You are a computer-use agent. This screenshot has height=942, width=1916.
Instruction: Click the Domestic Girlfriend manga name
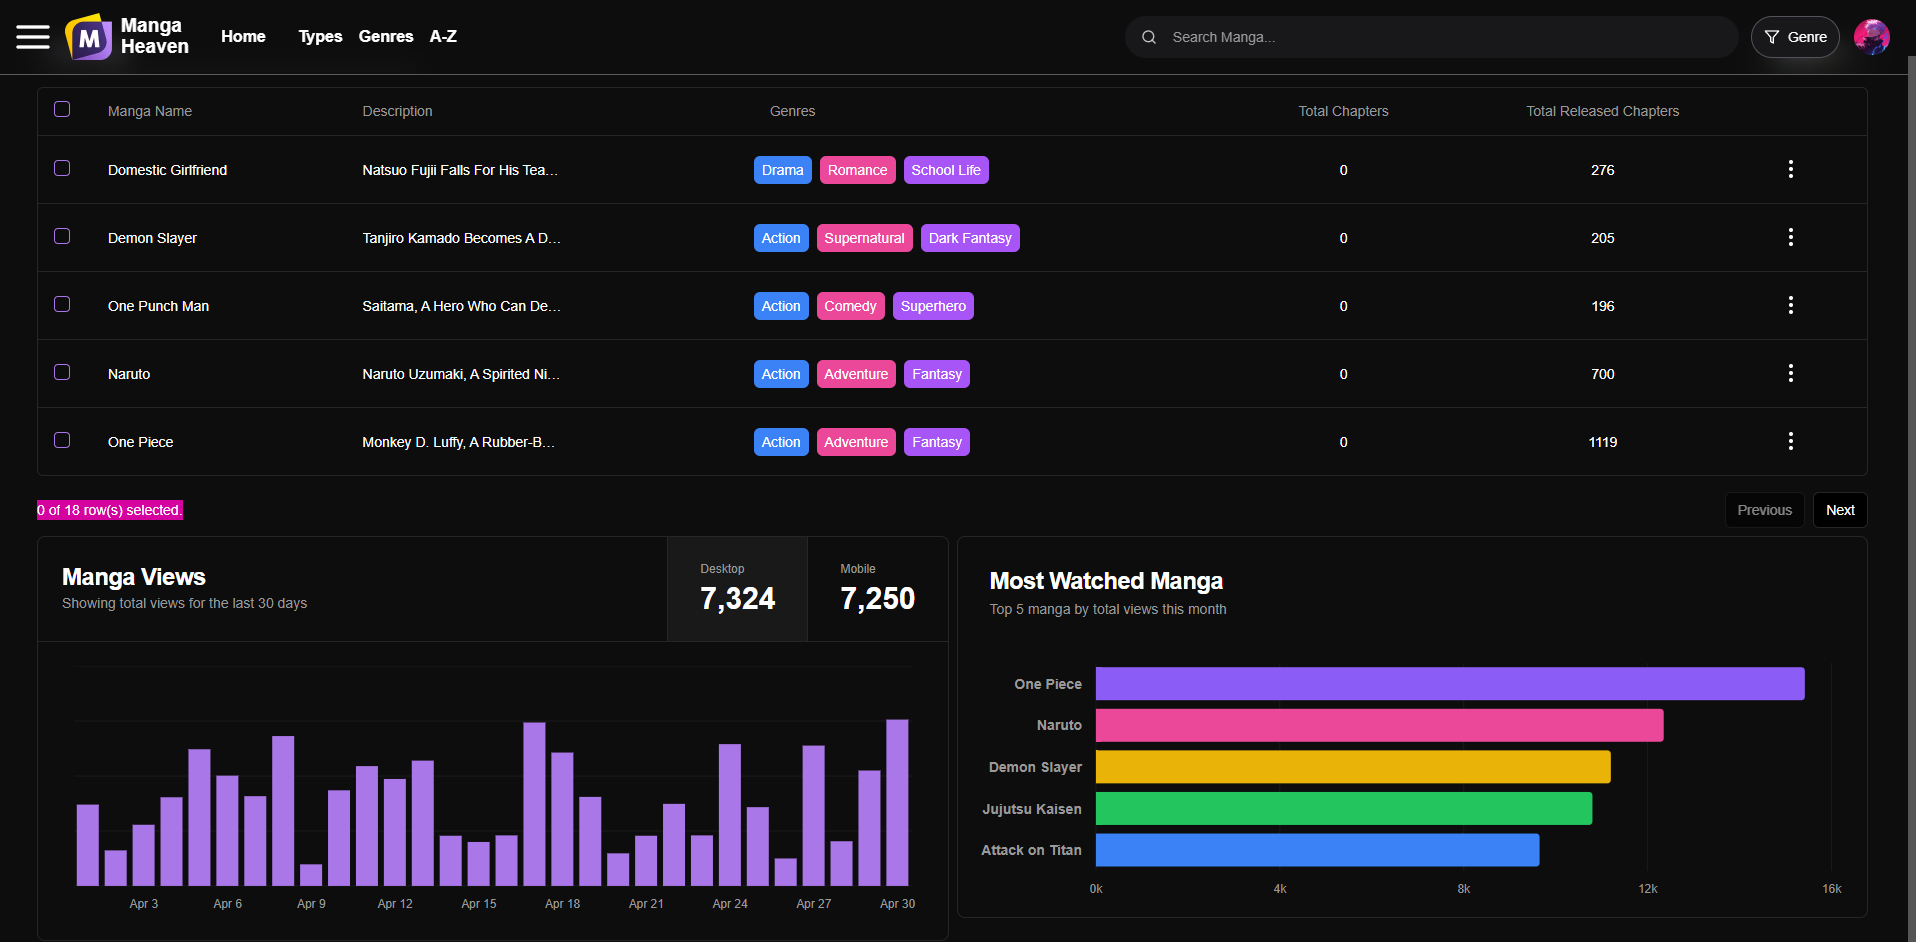tap(167, 170)
